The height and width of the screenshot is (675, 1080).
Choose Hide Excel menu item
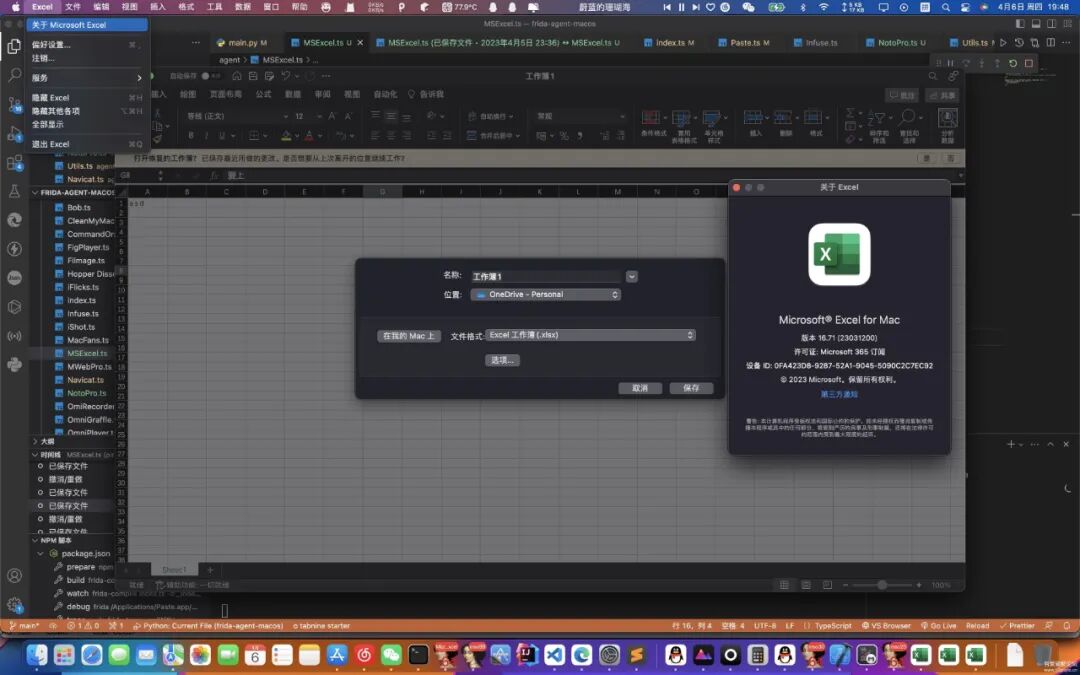coord(87,98)
